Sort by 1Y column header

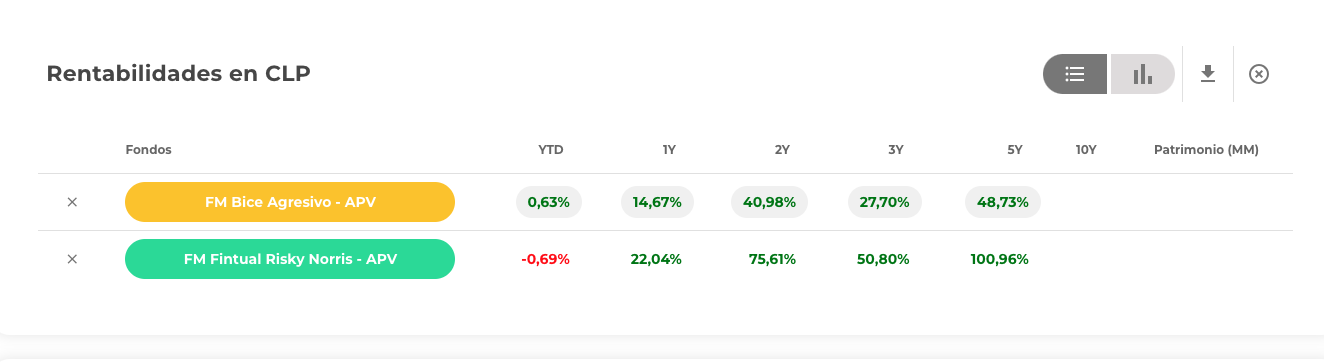click(669, 150)
